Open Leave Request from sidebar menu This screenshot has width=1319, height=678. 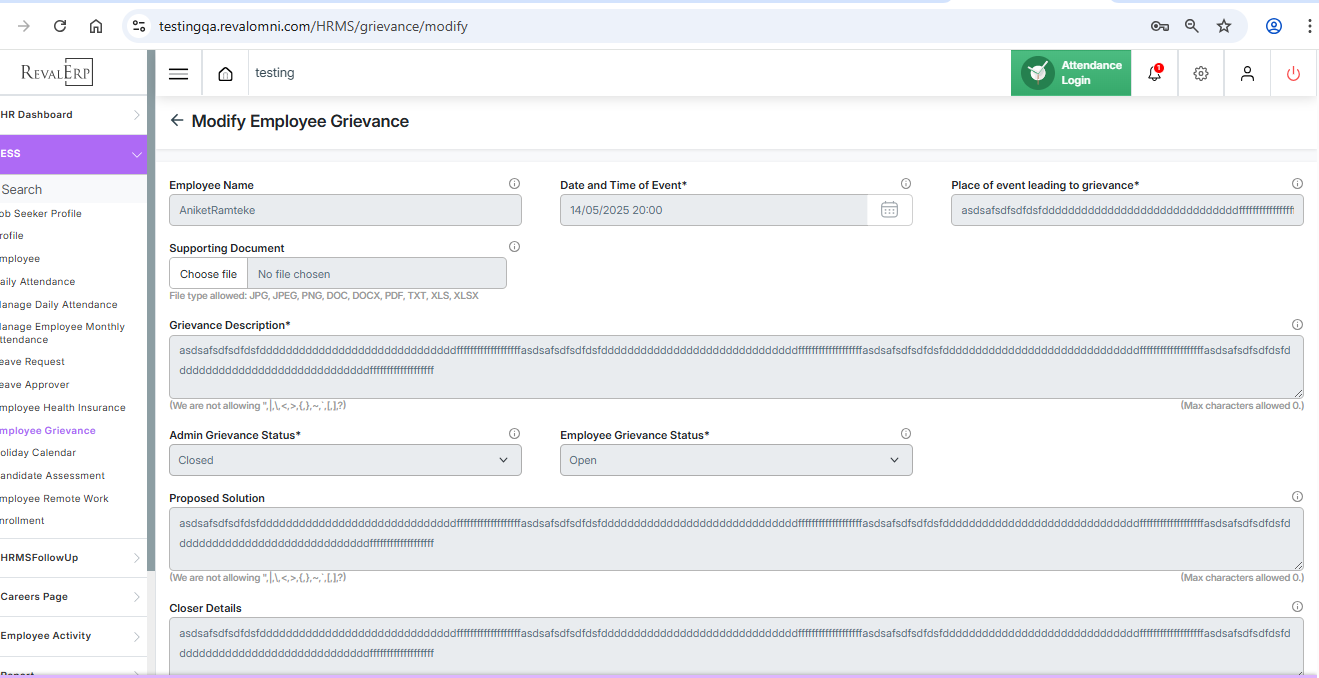click(33, 362)
